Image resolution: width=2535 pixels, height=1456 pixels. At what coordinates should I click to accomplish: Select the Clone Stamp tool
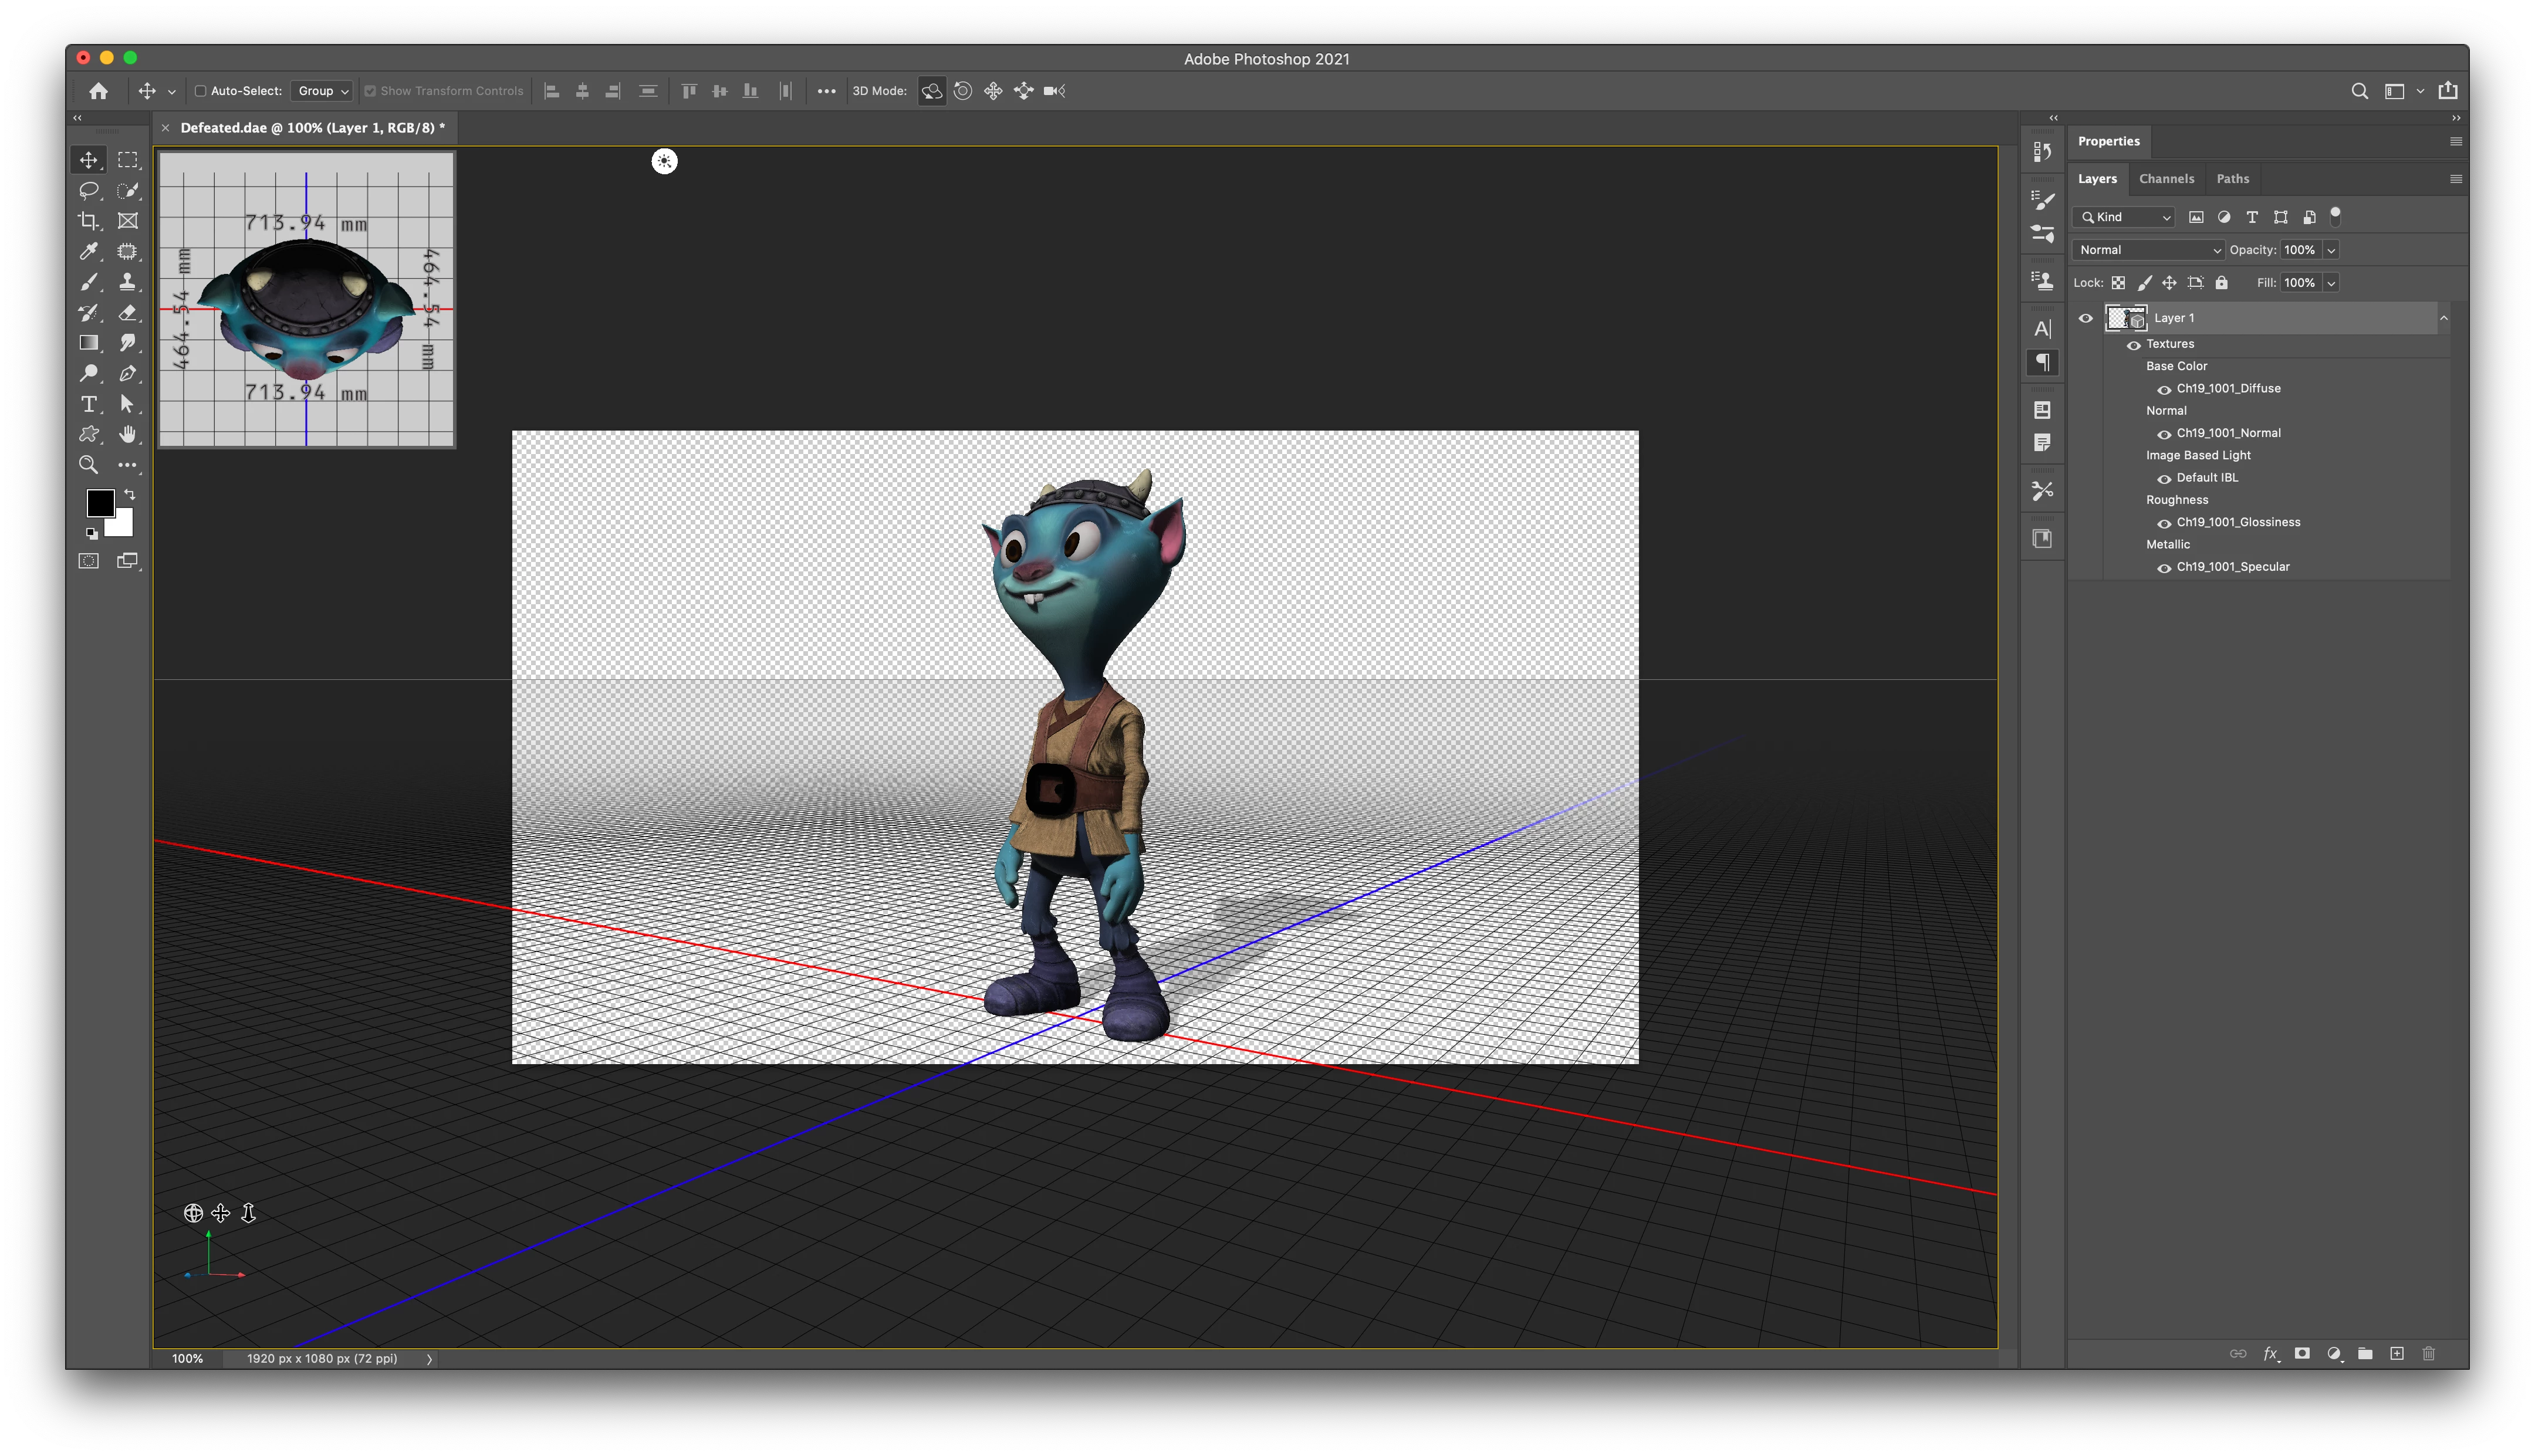tap(128, 282)
